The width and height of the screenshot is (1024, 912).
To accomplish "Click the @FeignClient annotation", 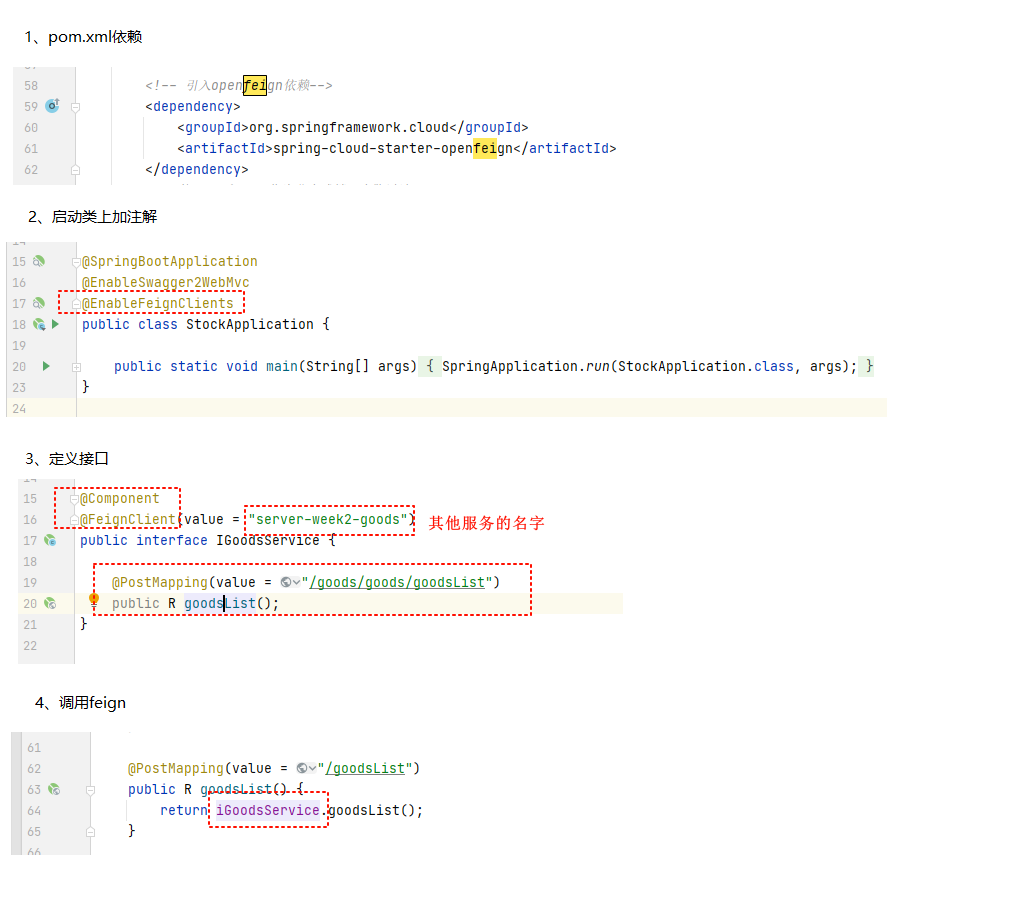I will click(x=128, y=519).
